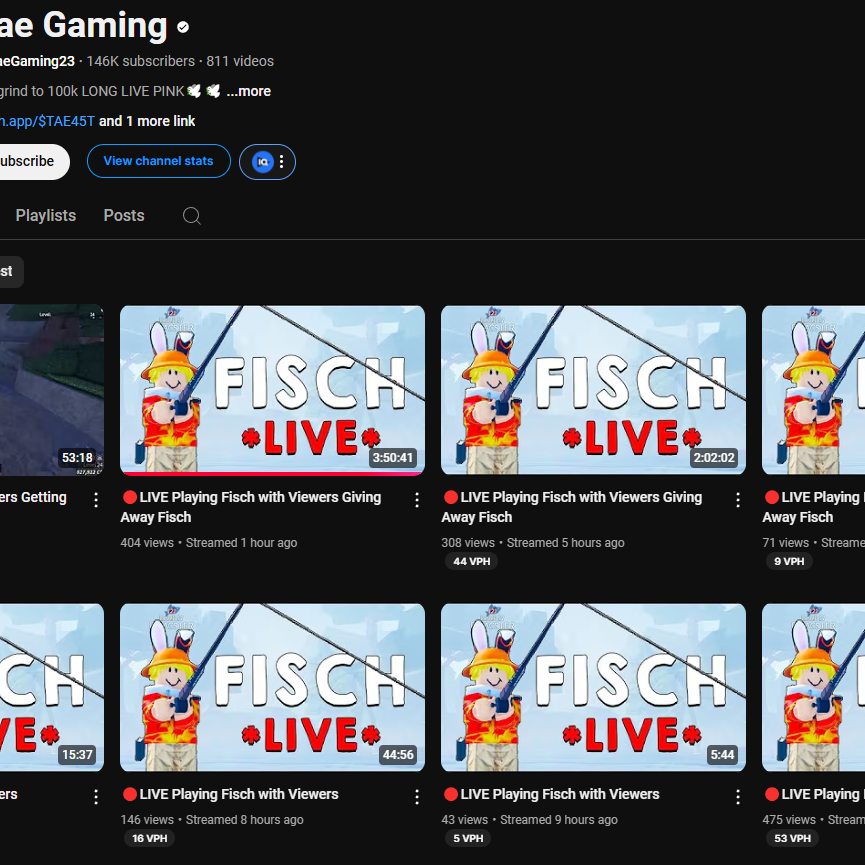Click the '308 views • Streamed 5 hours ago' text

click(533, 543)
